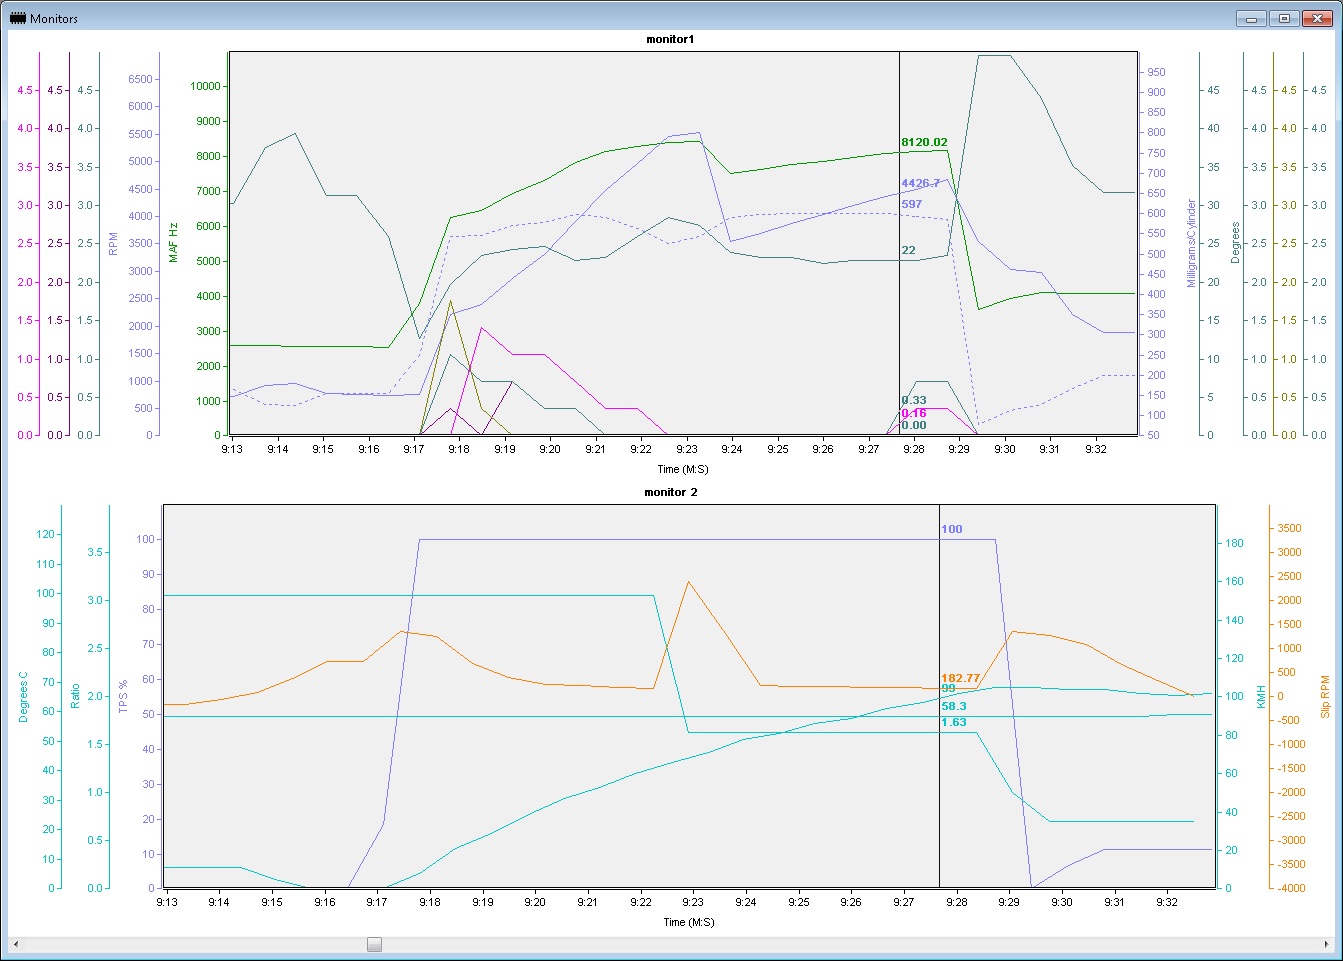The height and width of the screenshot is (961, 1343).
Task: Minimize the Monitors window
Action: pyautogui.click(x=1250, y=18)
